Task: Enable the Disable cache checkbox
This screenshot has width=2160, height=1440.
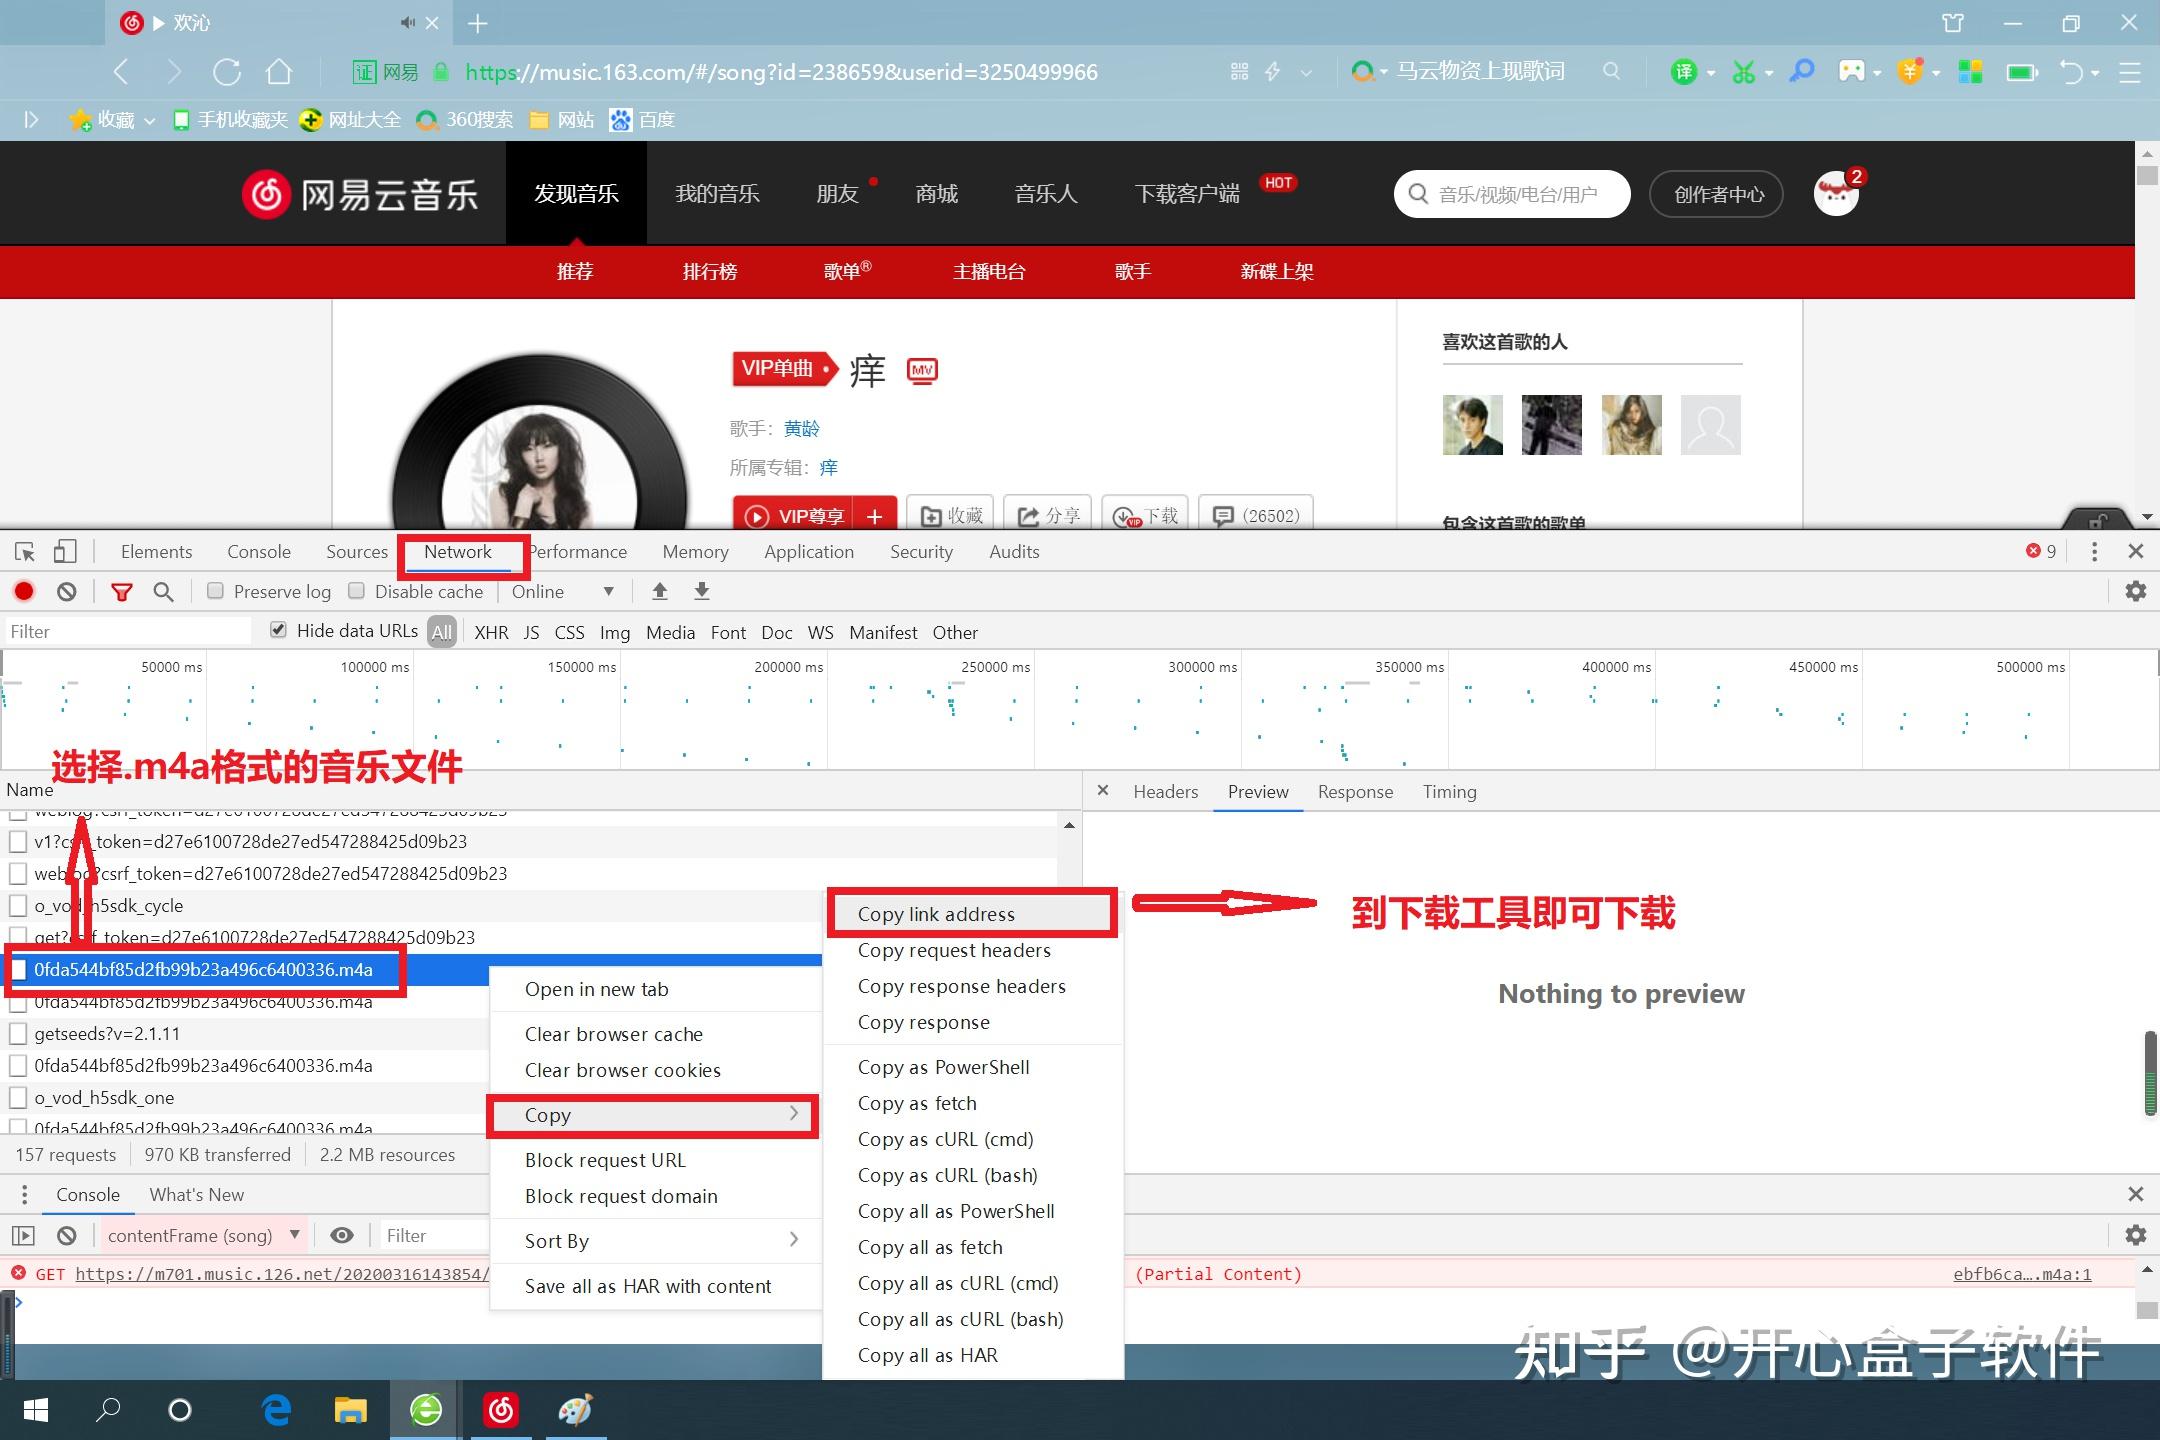Action: [x=357, y=591]
